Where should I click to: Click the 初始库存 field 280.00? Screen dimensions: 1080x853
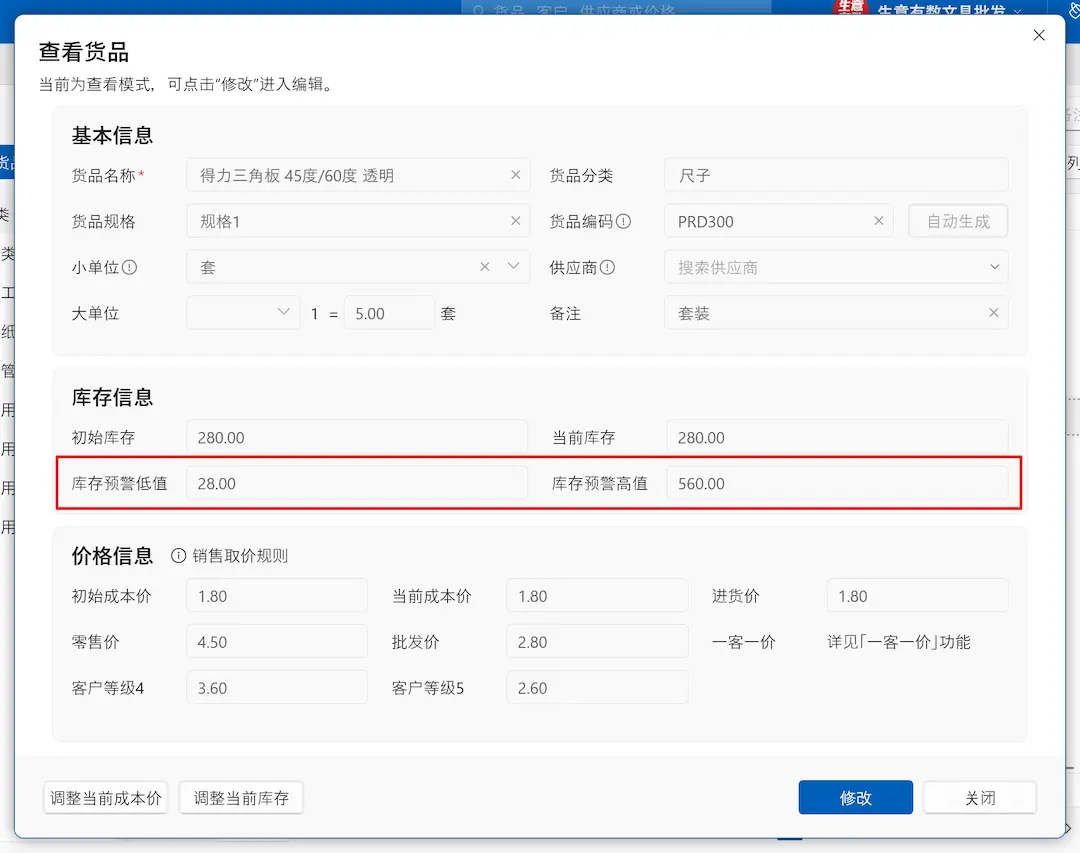pyautogui.click(x=357, y=438)
